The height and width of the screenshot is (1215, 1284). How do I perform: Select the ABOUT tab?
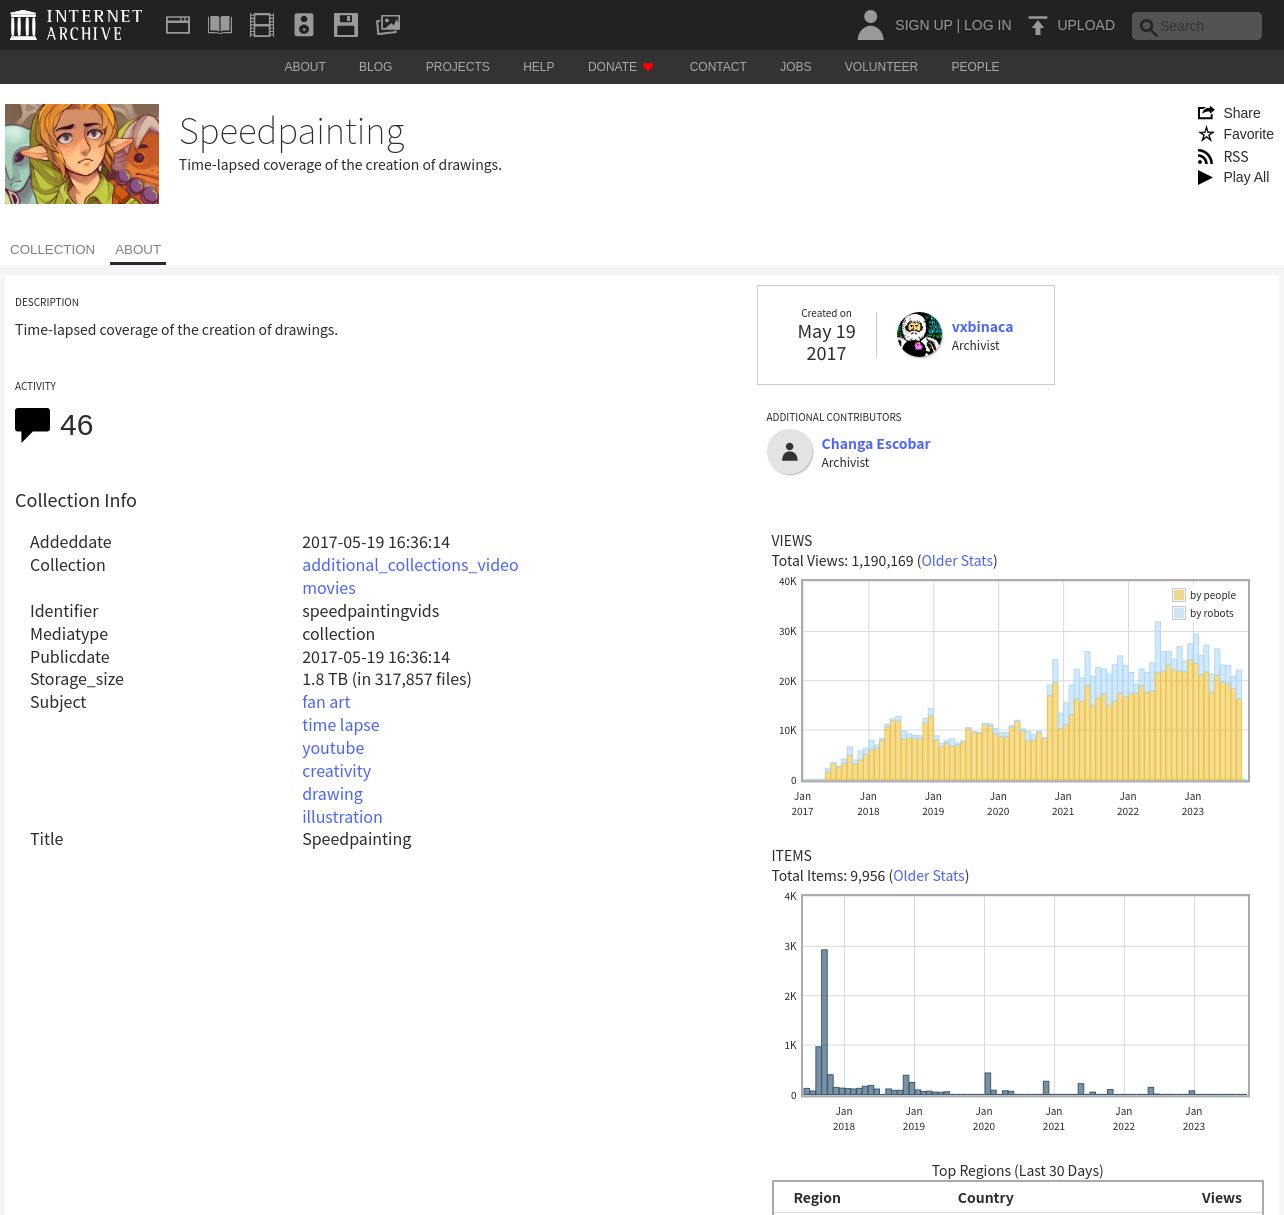pos(138,249)
